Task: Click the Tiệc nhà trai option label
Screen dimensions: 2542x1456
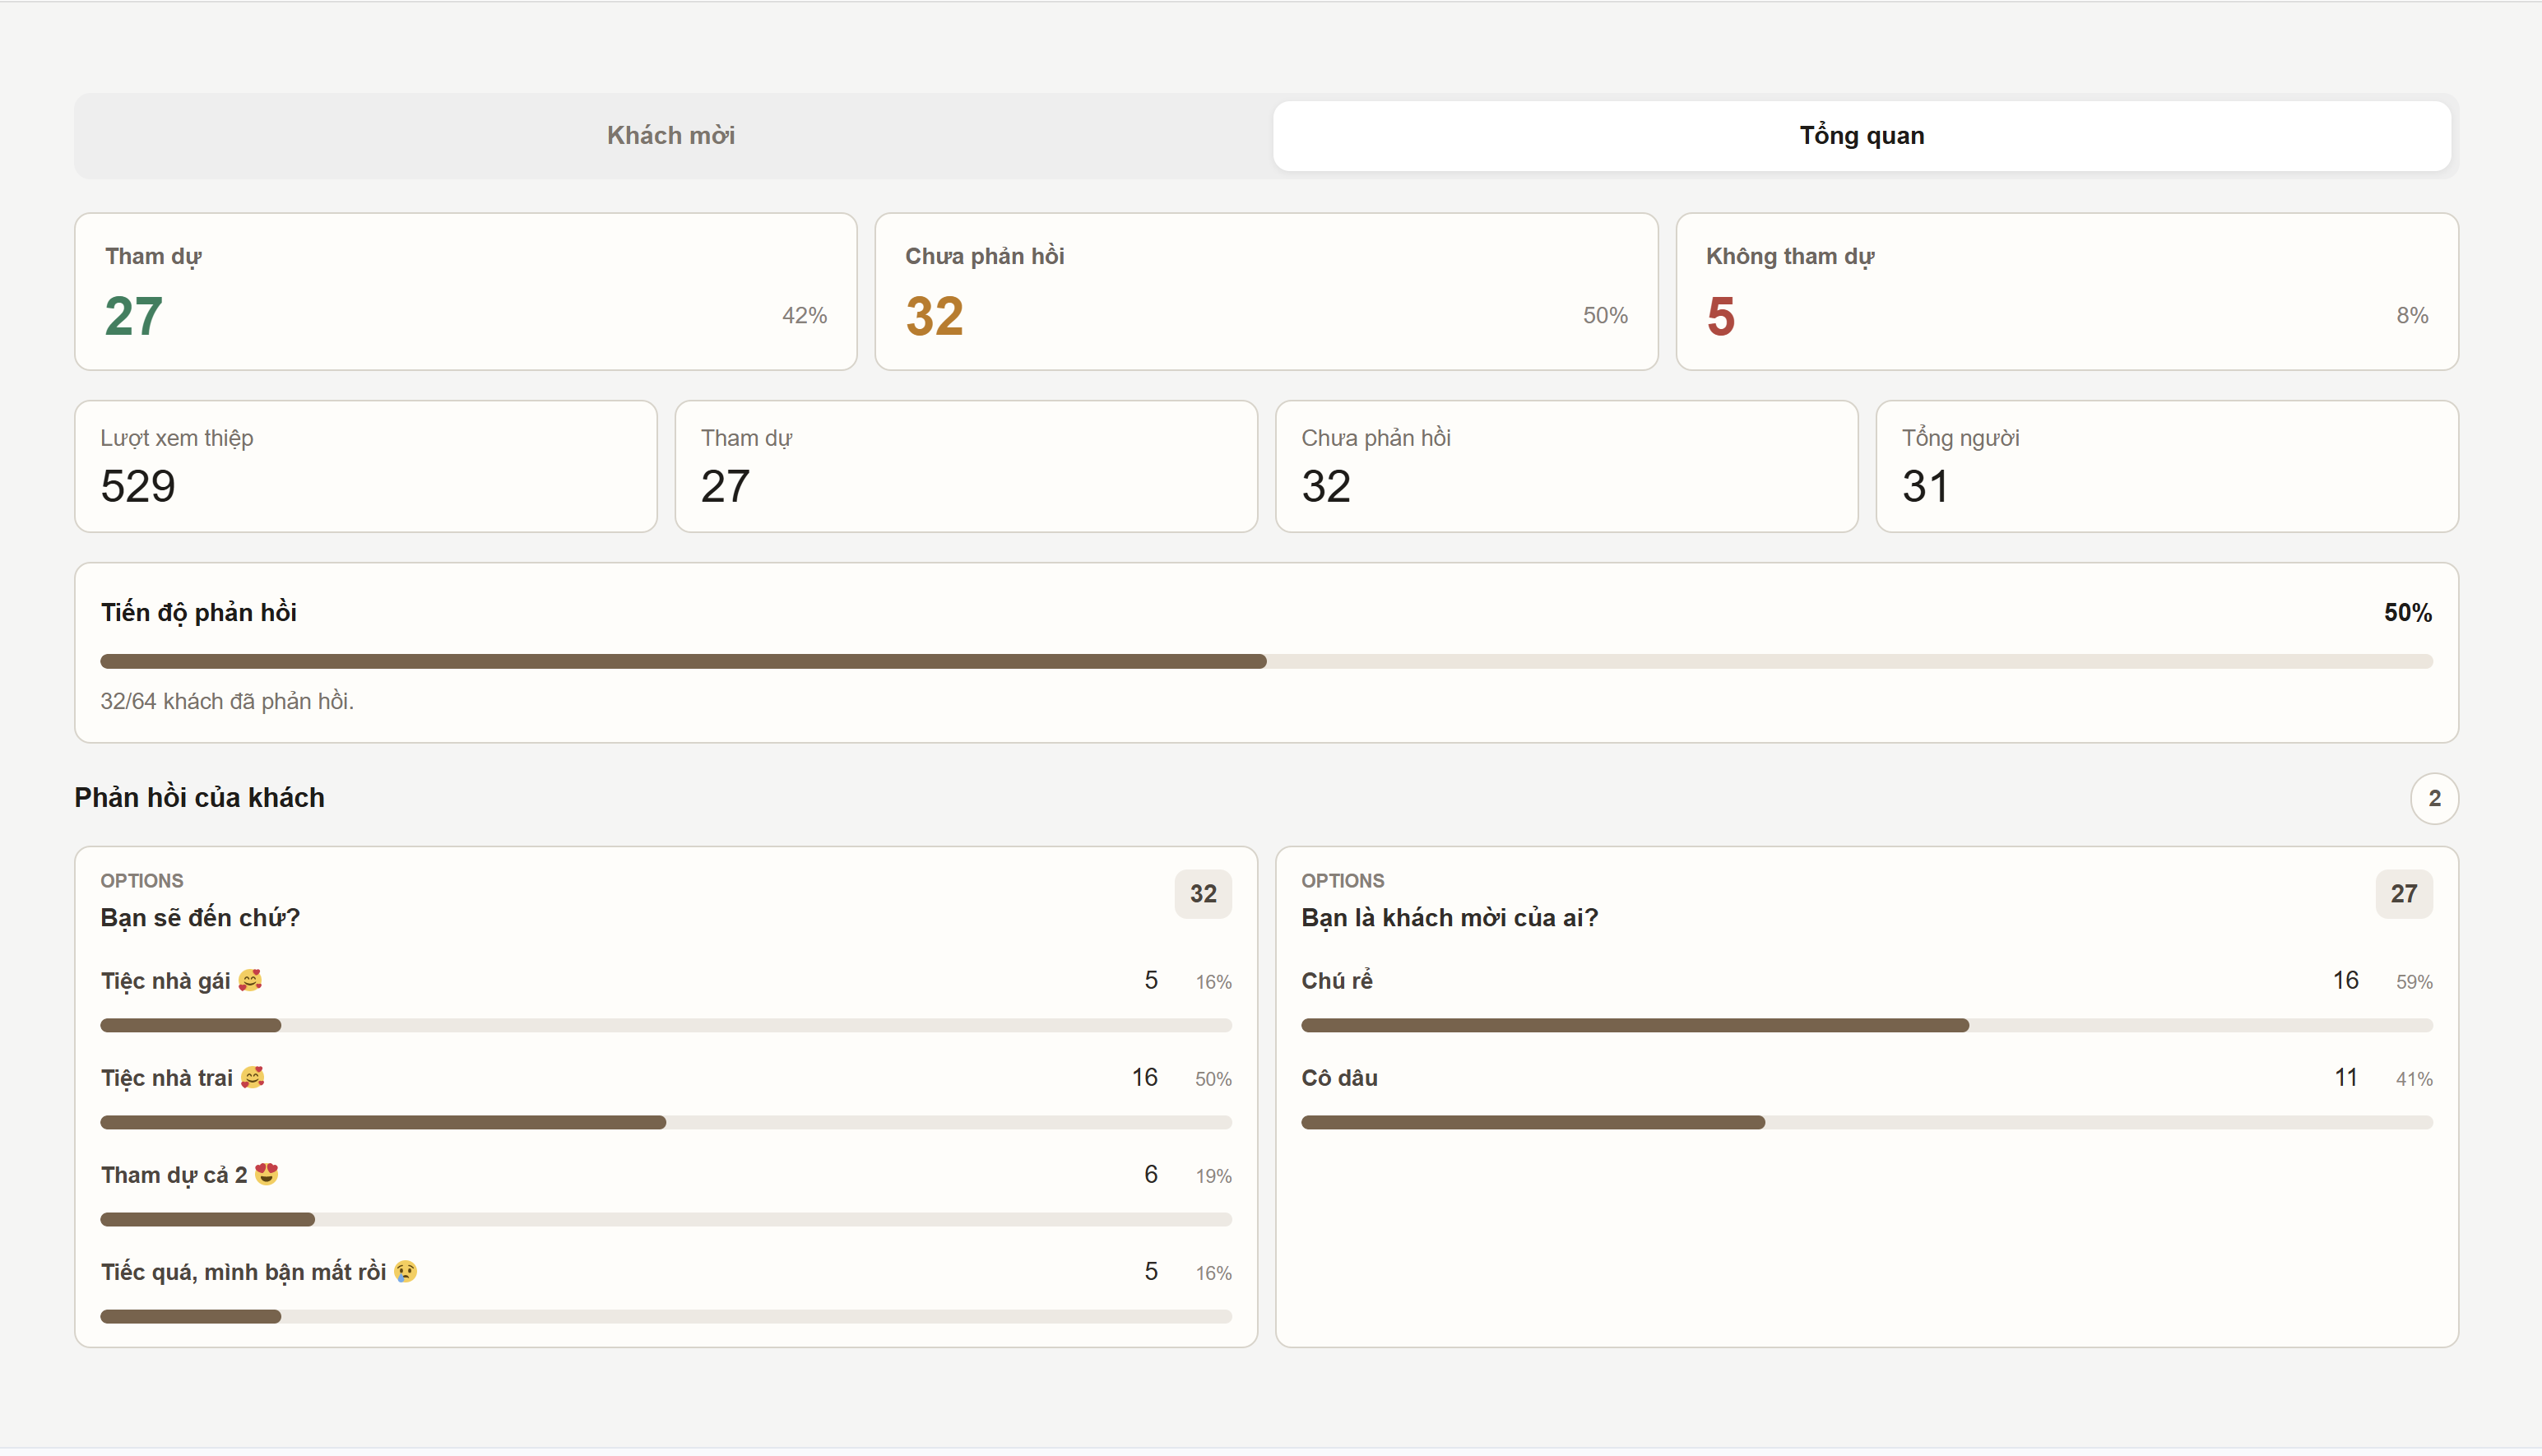Action: (166, 1078)
